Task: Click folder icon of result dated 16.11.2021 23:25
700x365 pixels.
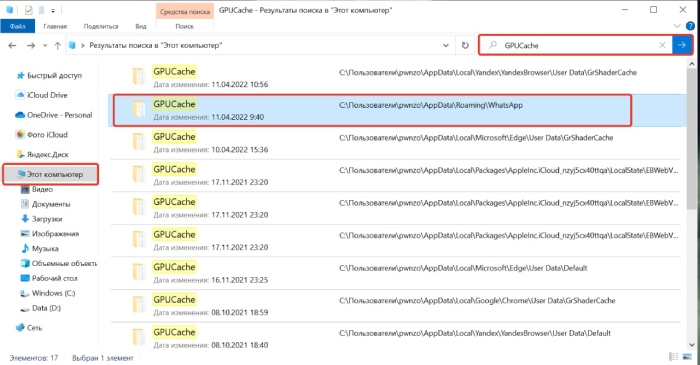Action: coord(139,272)
